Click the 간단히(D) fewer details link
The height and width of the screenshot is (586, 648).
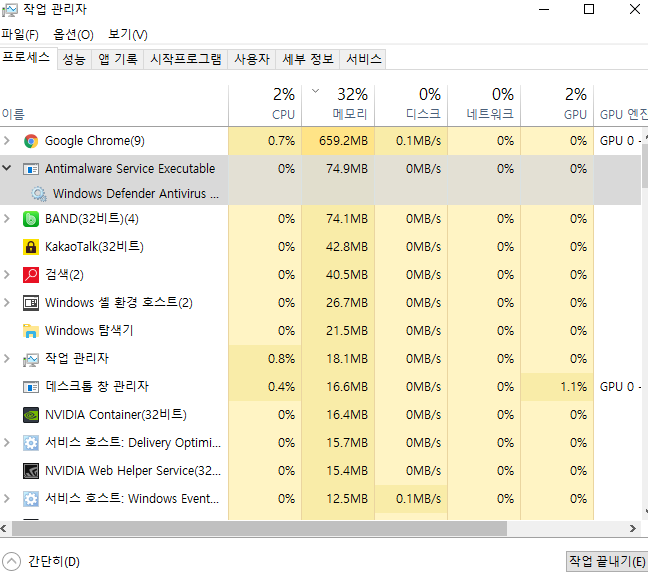point(54,562)
